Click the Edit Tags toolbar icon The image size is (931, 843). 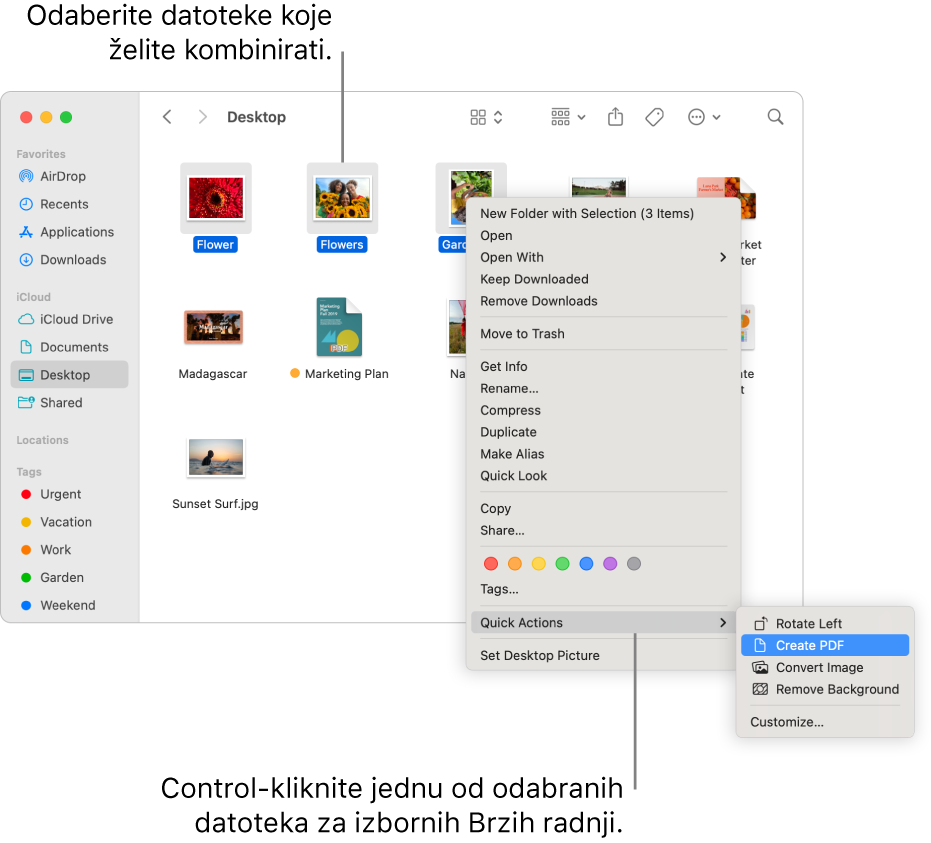[654, 117]
